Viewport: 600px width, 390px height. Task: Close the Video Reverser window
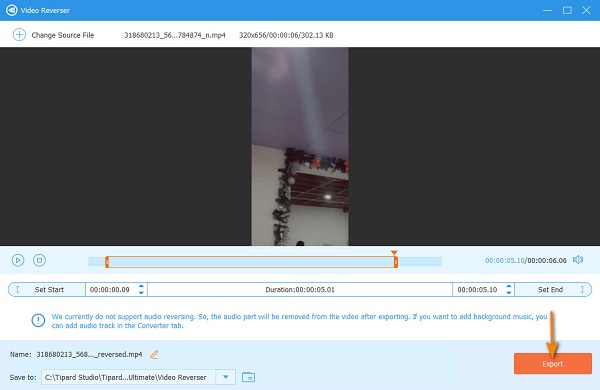click(586, 10)
